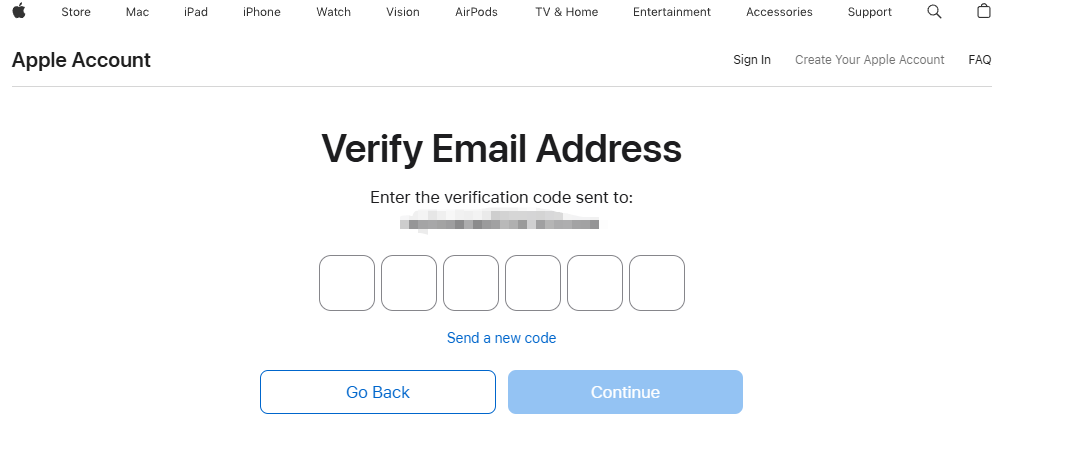1078x449 pixels.
Task: Navigate to the Watch section
Action: [333, 12]
